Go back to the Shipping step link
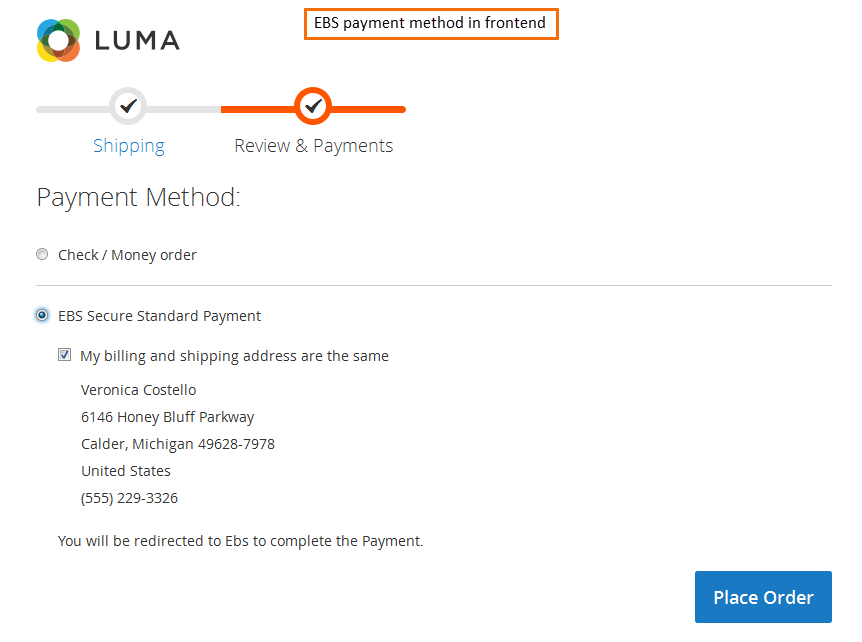 tap(128, 146)
